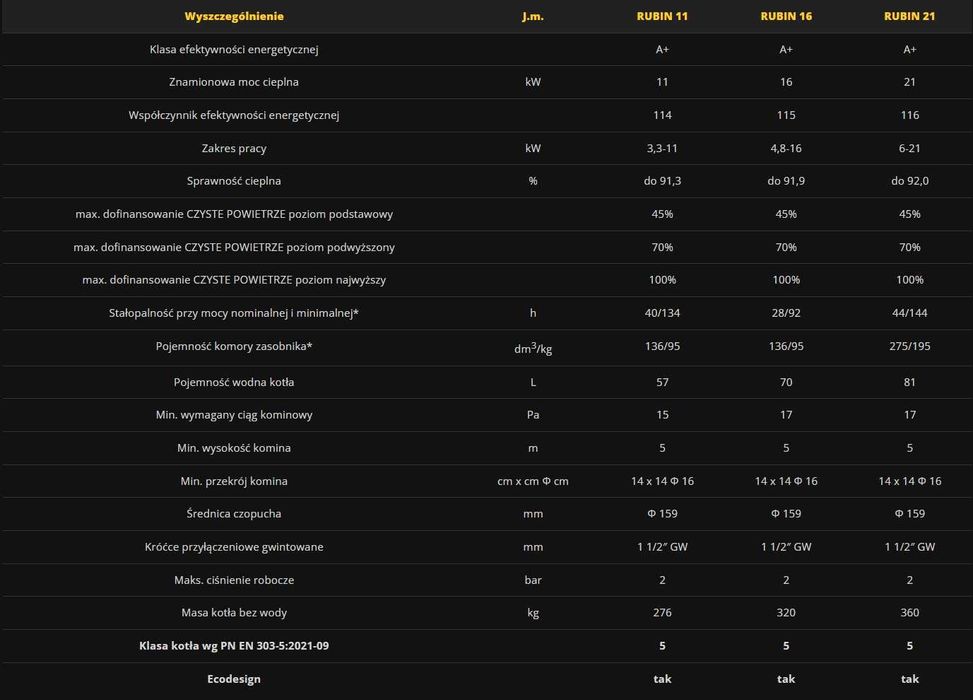Click chimney draft value '15'

coord(662,415)
